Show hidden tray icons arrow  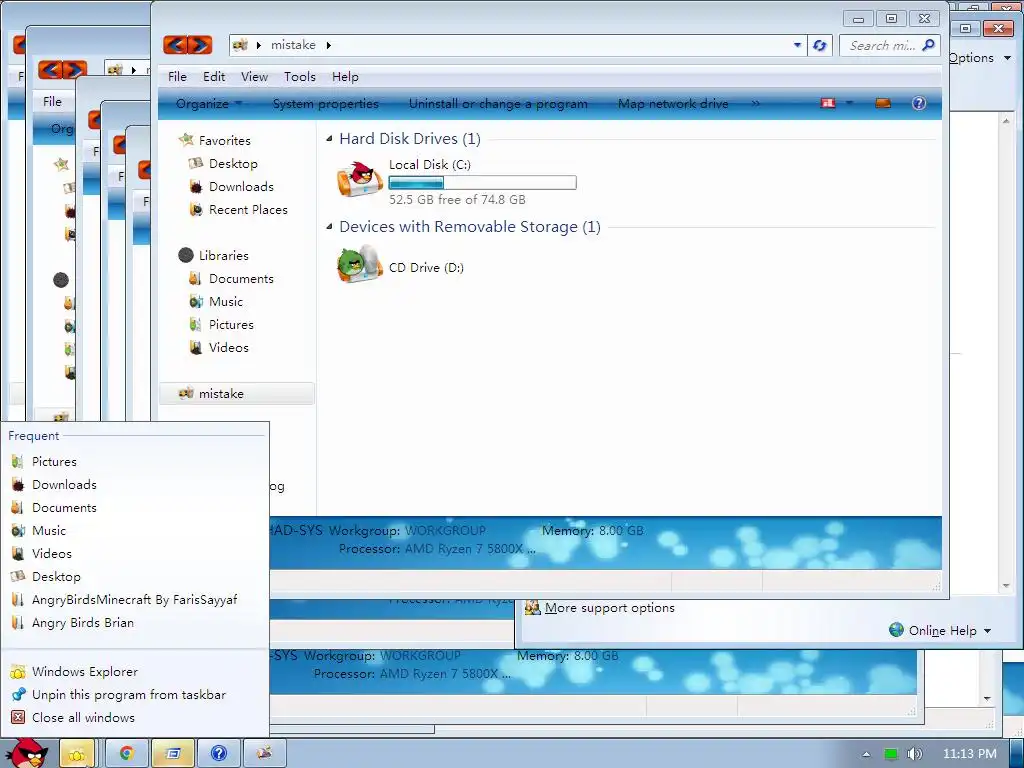(866, 754)
